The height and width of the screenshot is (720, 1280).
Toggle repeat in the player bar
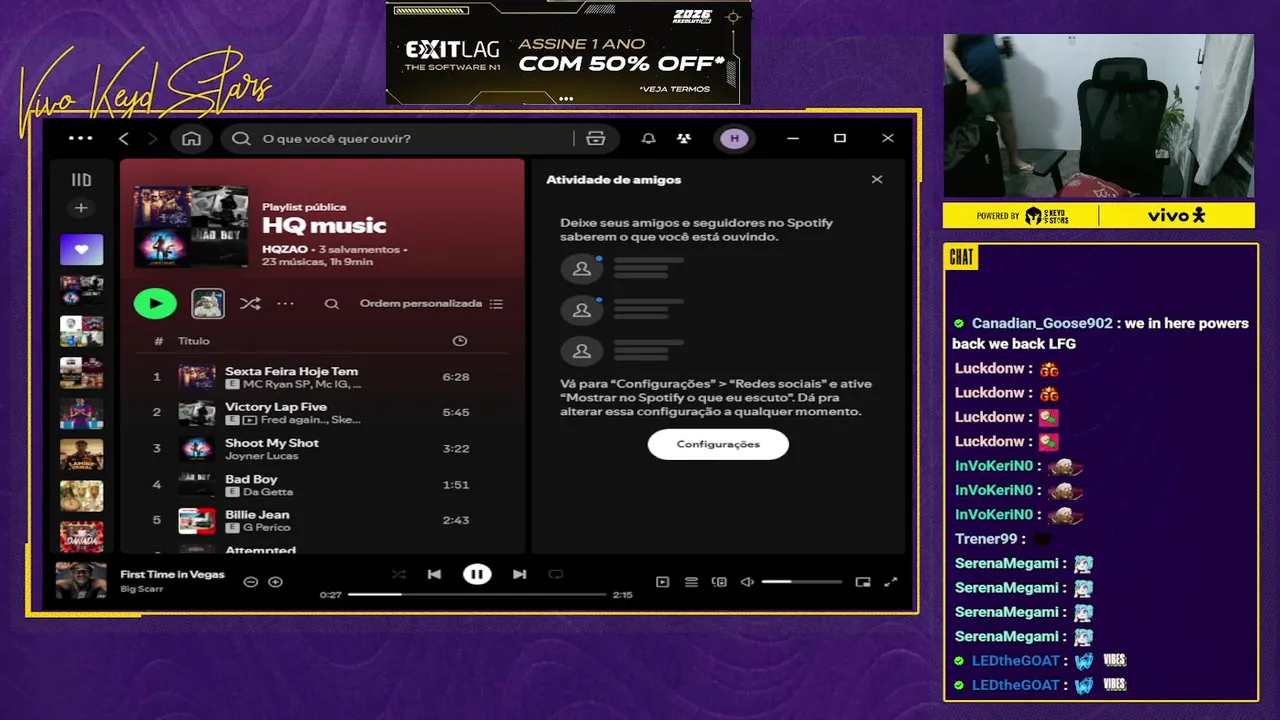coord(556,574)
